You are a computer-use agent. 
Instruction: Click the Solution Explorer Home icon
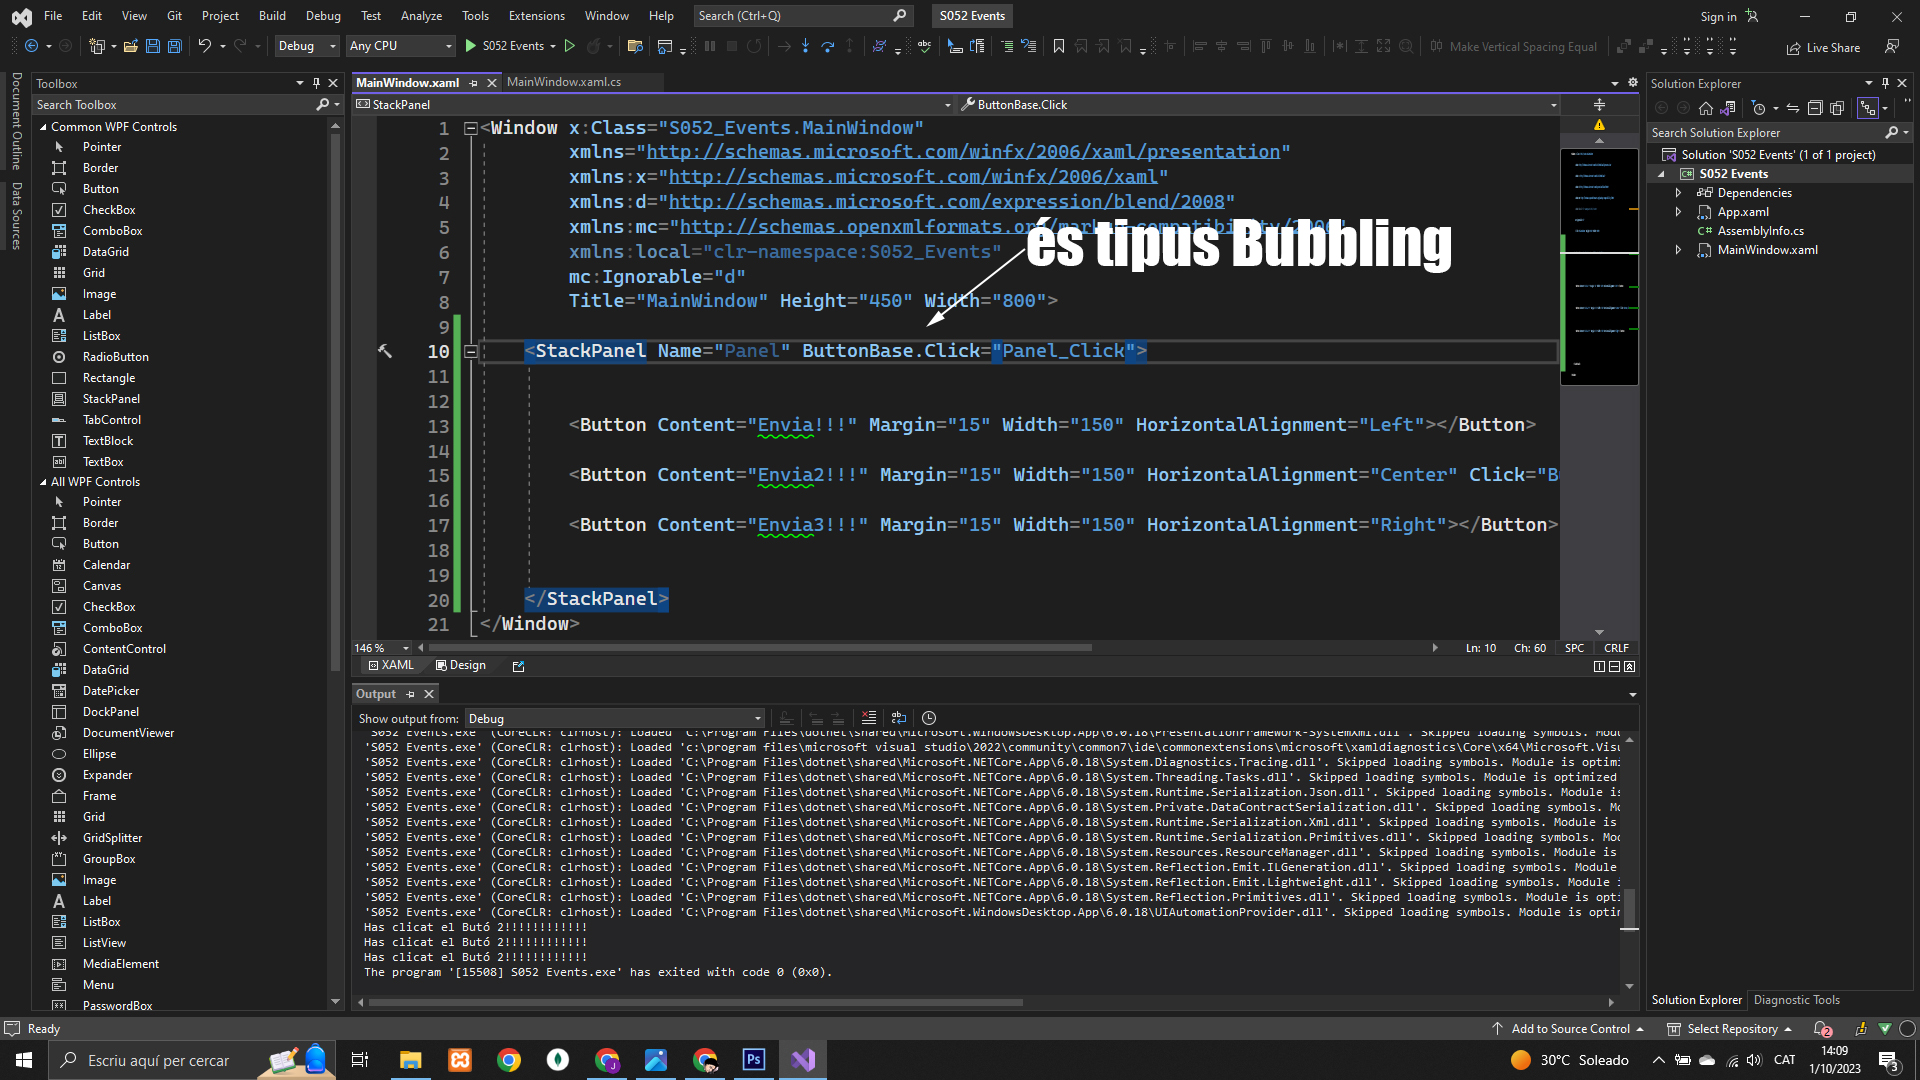(x=1706, y=108)
